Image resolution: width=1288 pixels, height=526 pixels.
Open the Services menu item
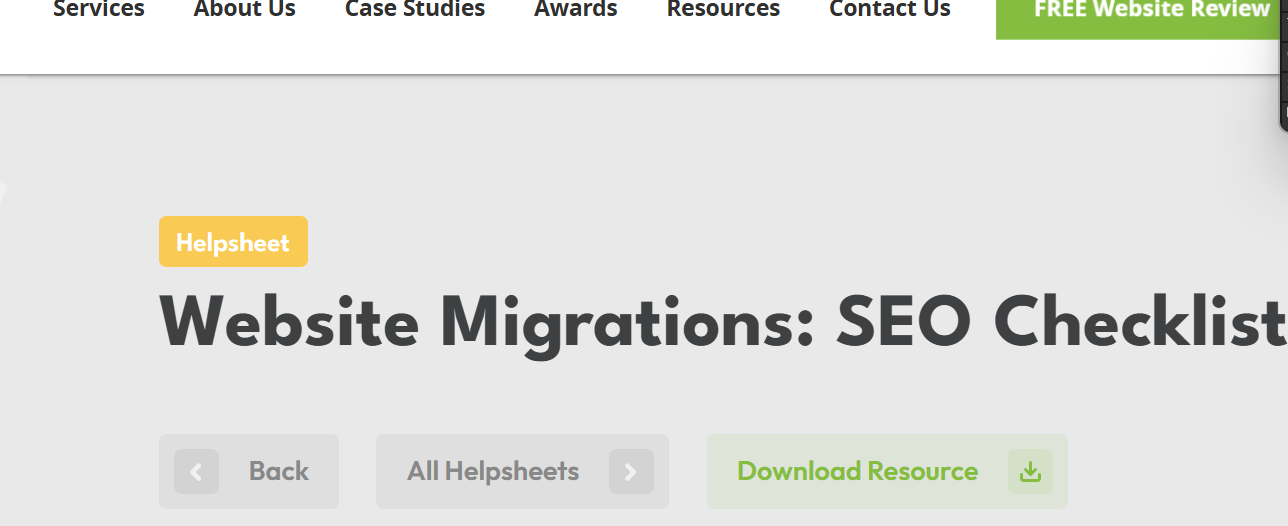point(98,10)
